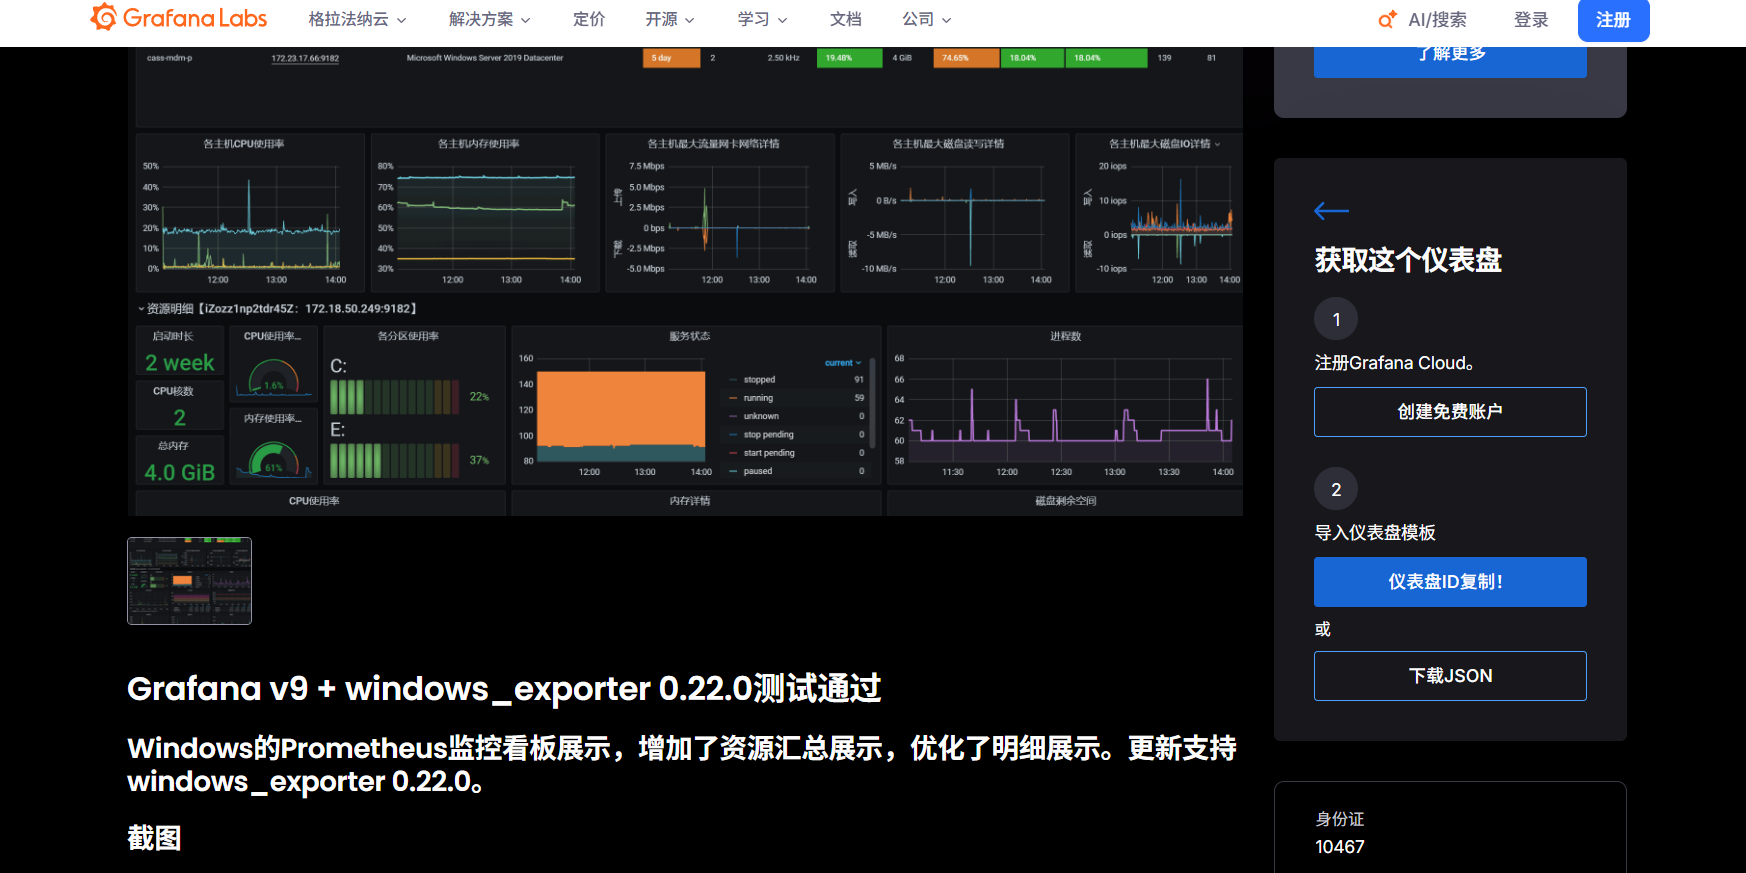The width and height of the screenshot is (1746, 873).
Task: Collapse the 资源明细 row in the screenshot
Action: coord(140,309)
